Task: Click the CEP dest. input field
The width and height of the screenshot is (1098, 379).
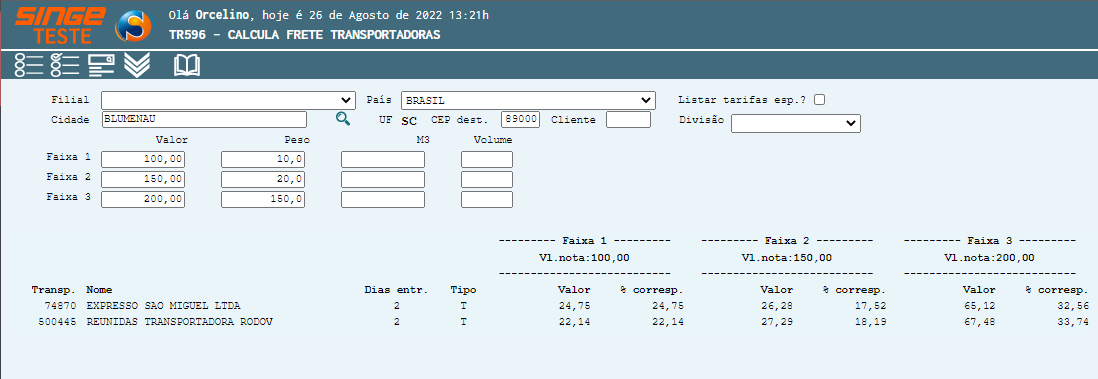Action: pos(520,119)
